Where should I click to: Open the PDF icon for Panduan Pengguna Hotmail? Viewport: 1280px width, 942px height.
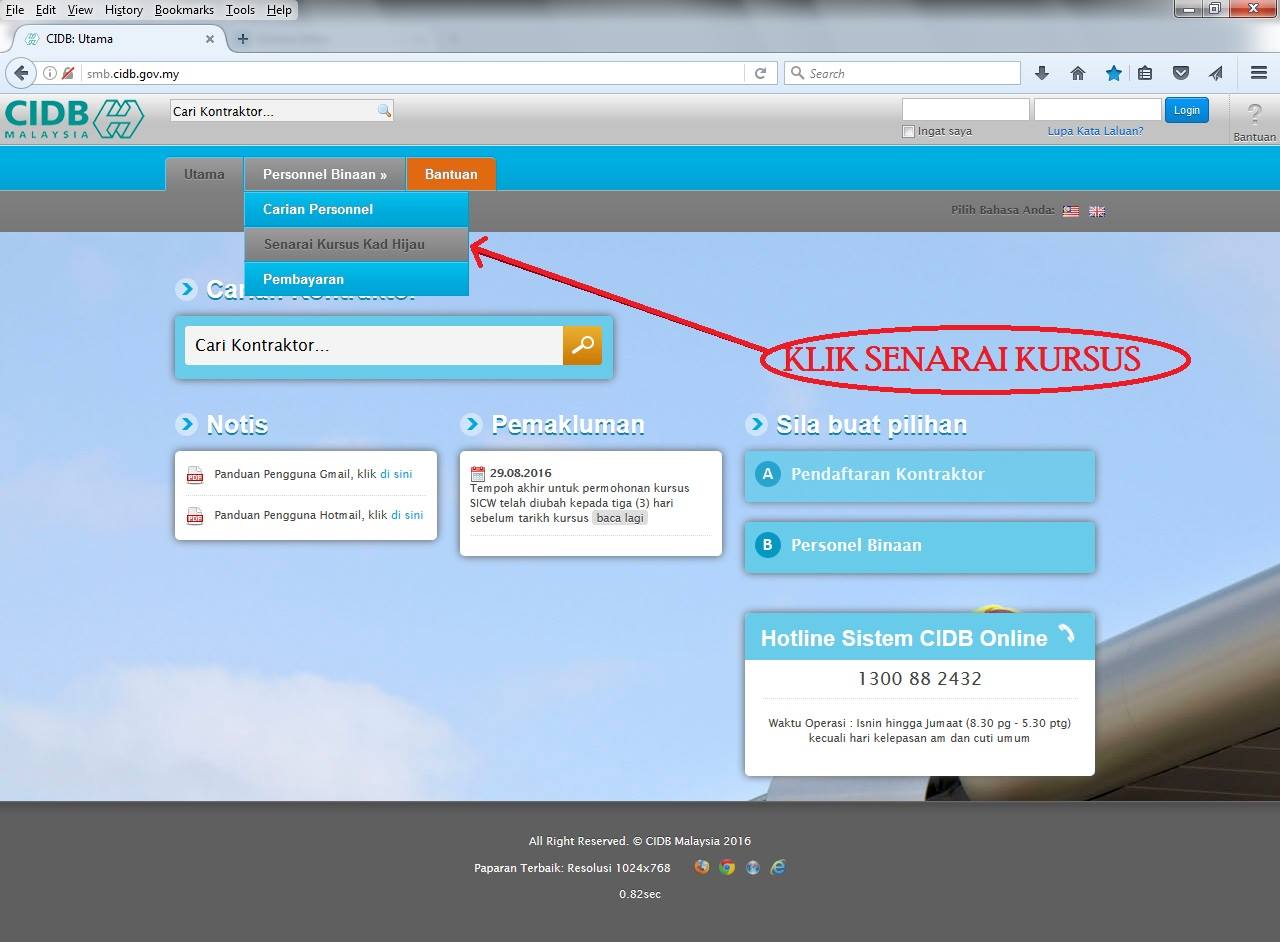coord(195,516)
